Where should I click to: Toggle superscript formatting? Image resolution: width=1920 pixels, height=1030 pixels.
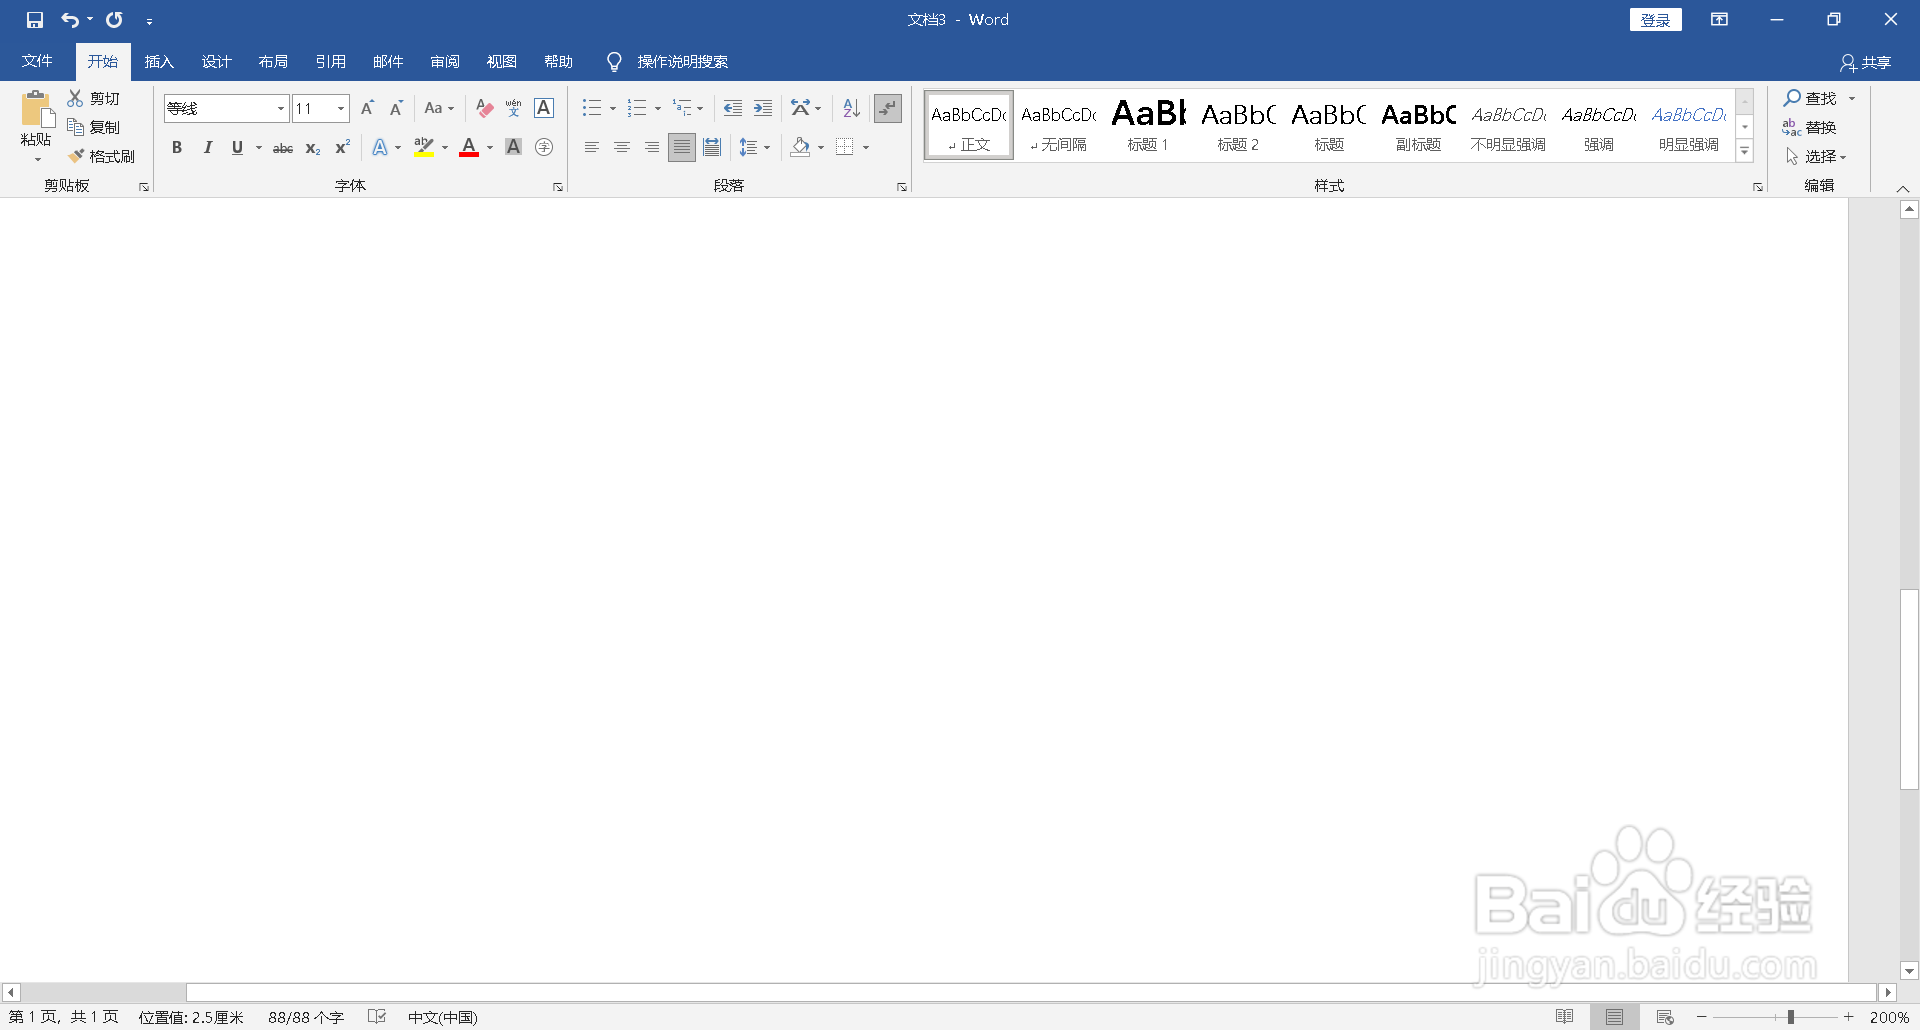click(x=342, y=147)
